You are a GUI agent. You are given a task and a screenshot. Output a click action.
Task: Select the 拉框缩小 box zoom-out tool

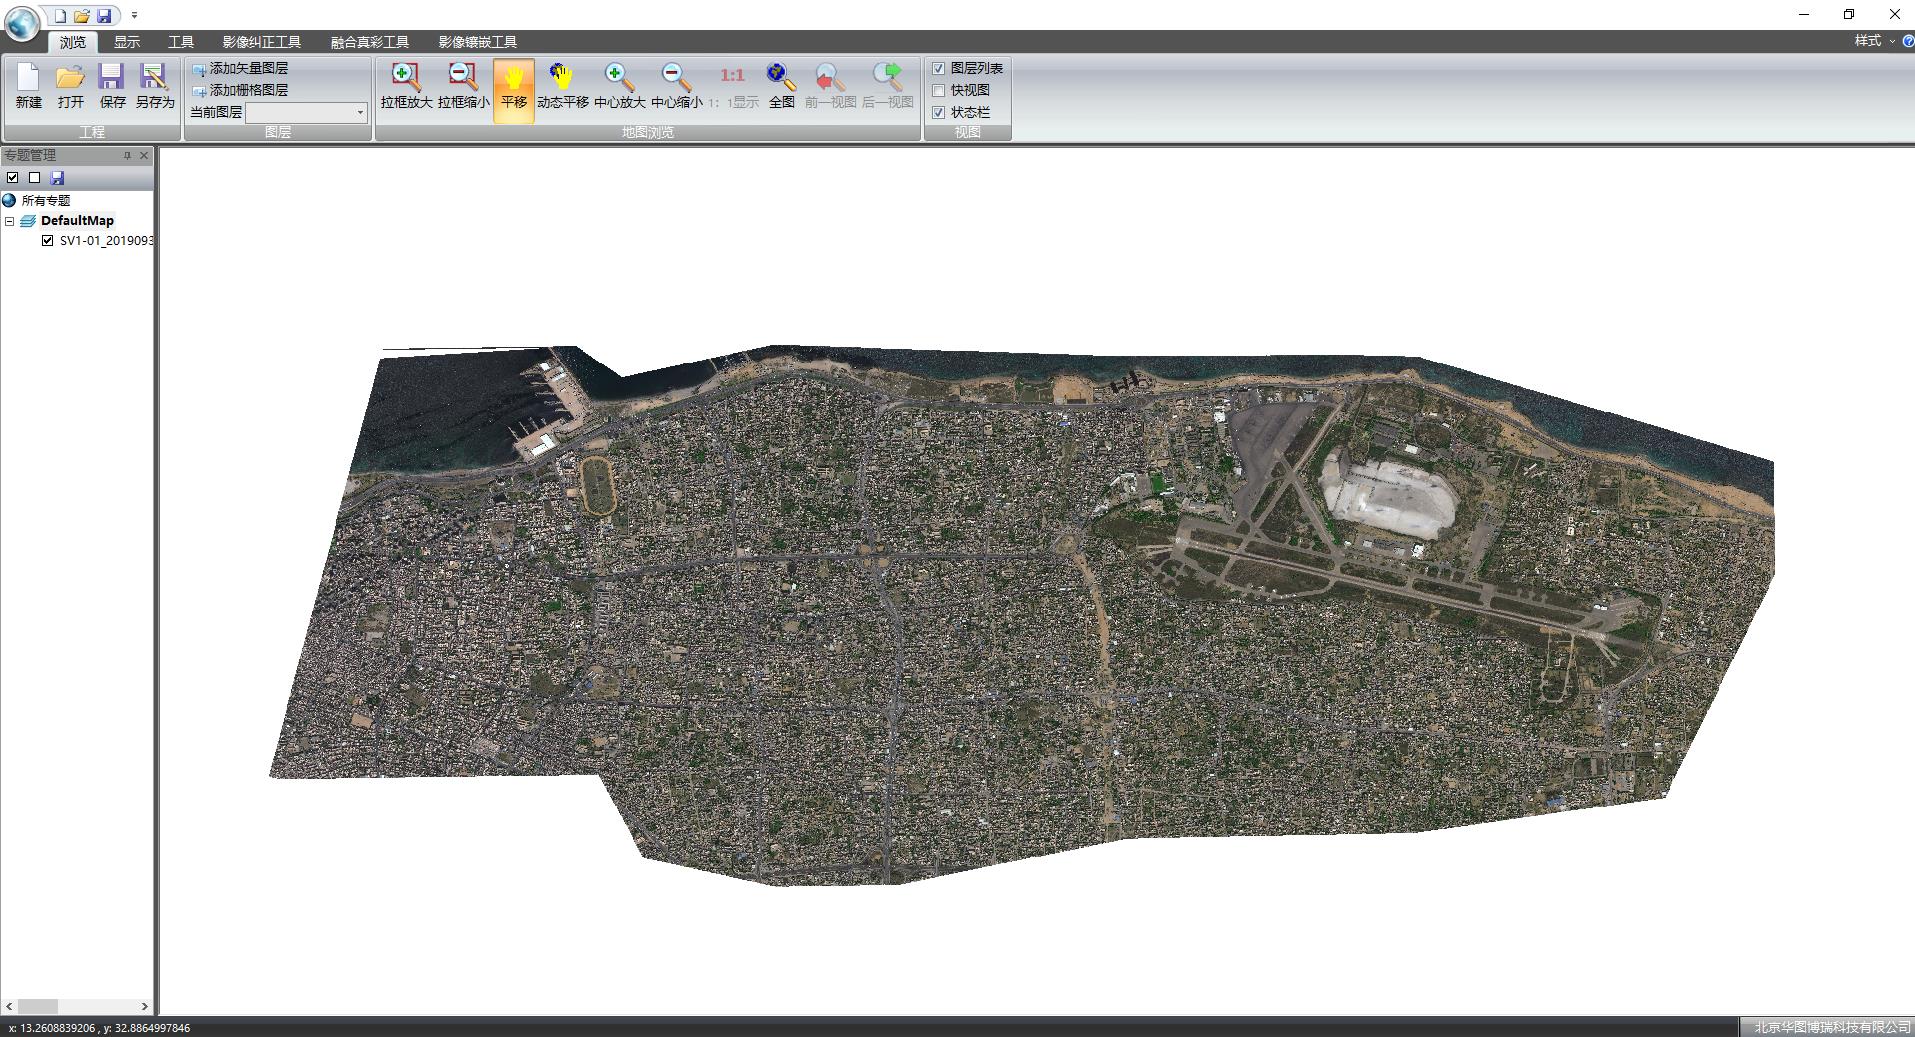click(x=463, y=87)
